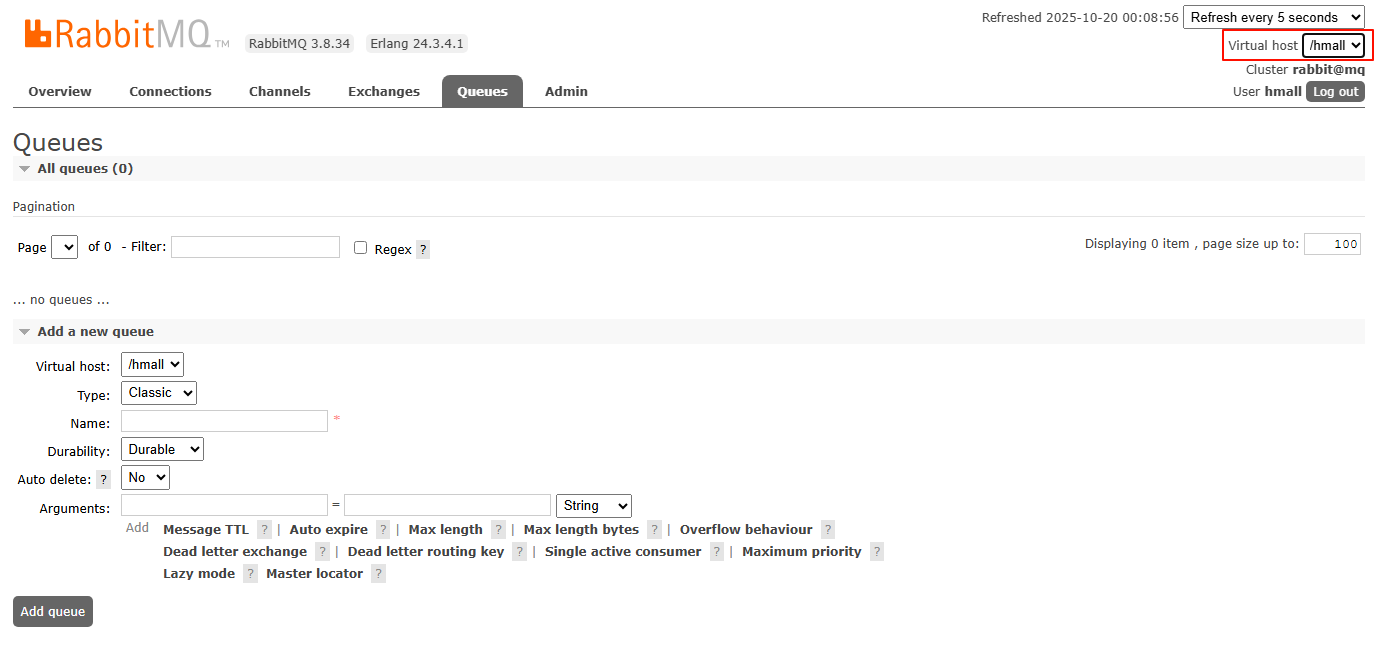Add the Dead letter exchange argument
The width and height of the screenshot is (1376, 645).
tap(235, 552)
